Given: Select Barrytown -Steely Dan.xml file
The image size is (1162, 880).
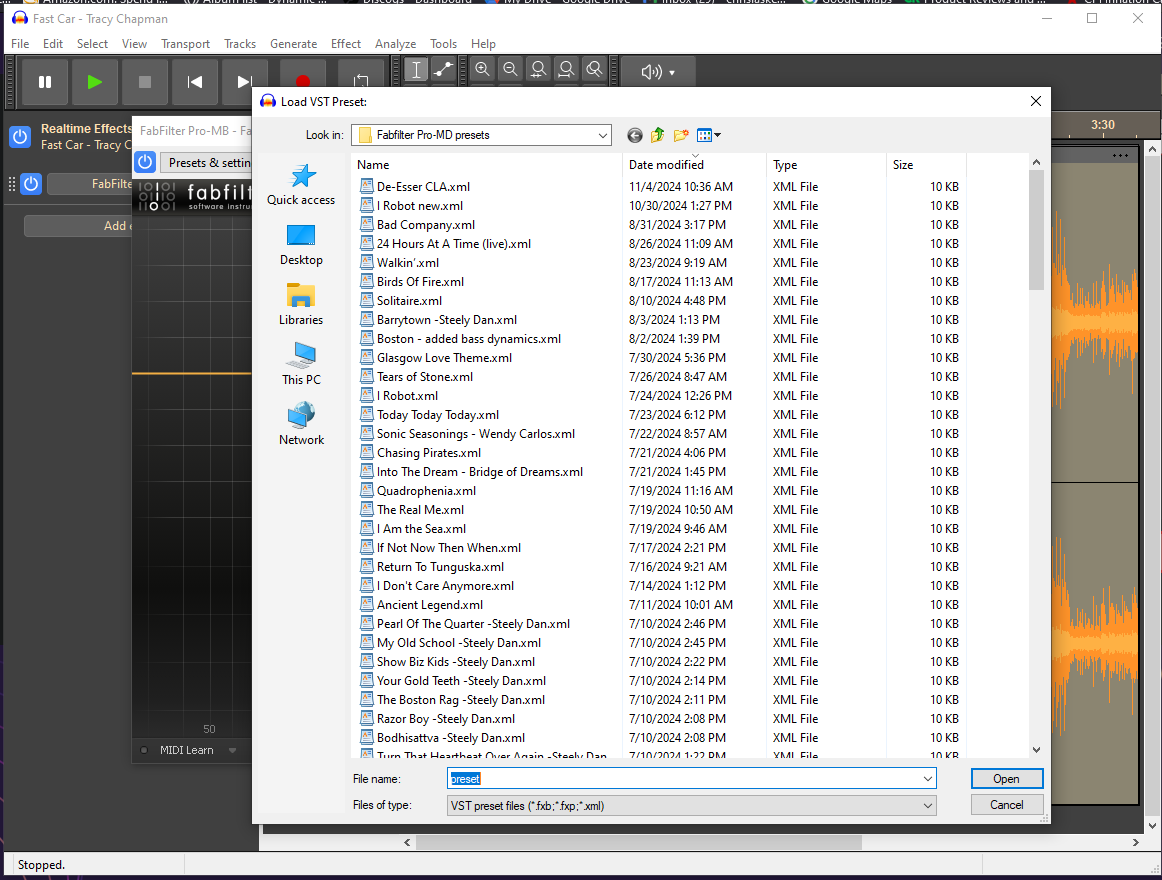Looking at the screenshot, I should (447, 320).
